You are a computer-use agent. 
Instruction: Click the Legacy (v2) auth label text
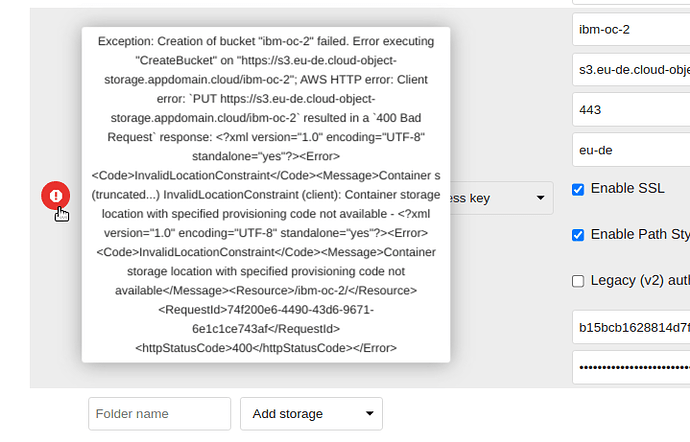pyautogui.click(x=640, y=280)
